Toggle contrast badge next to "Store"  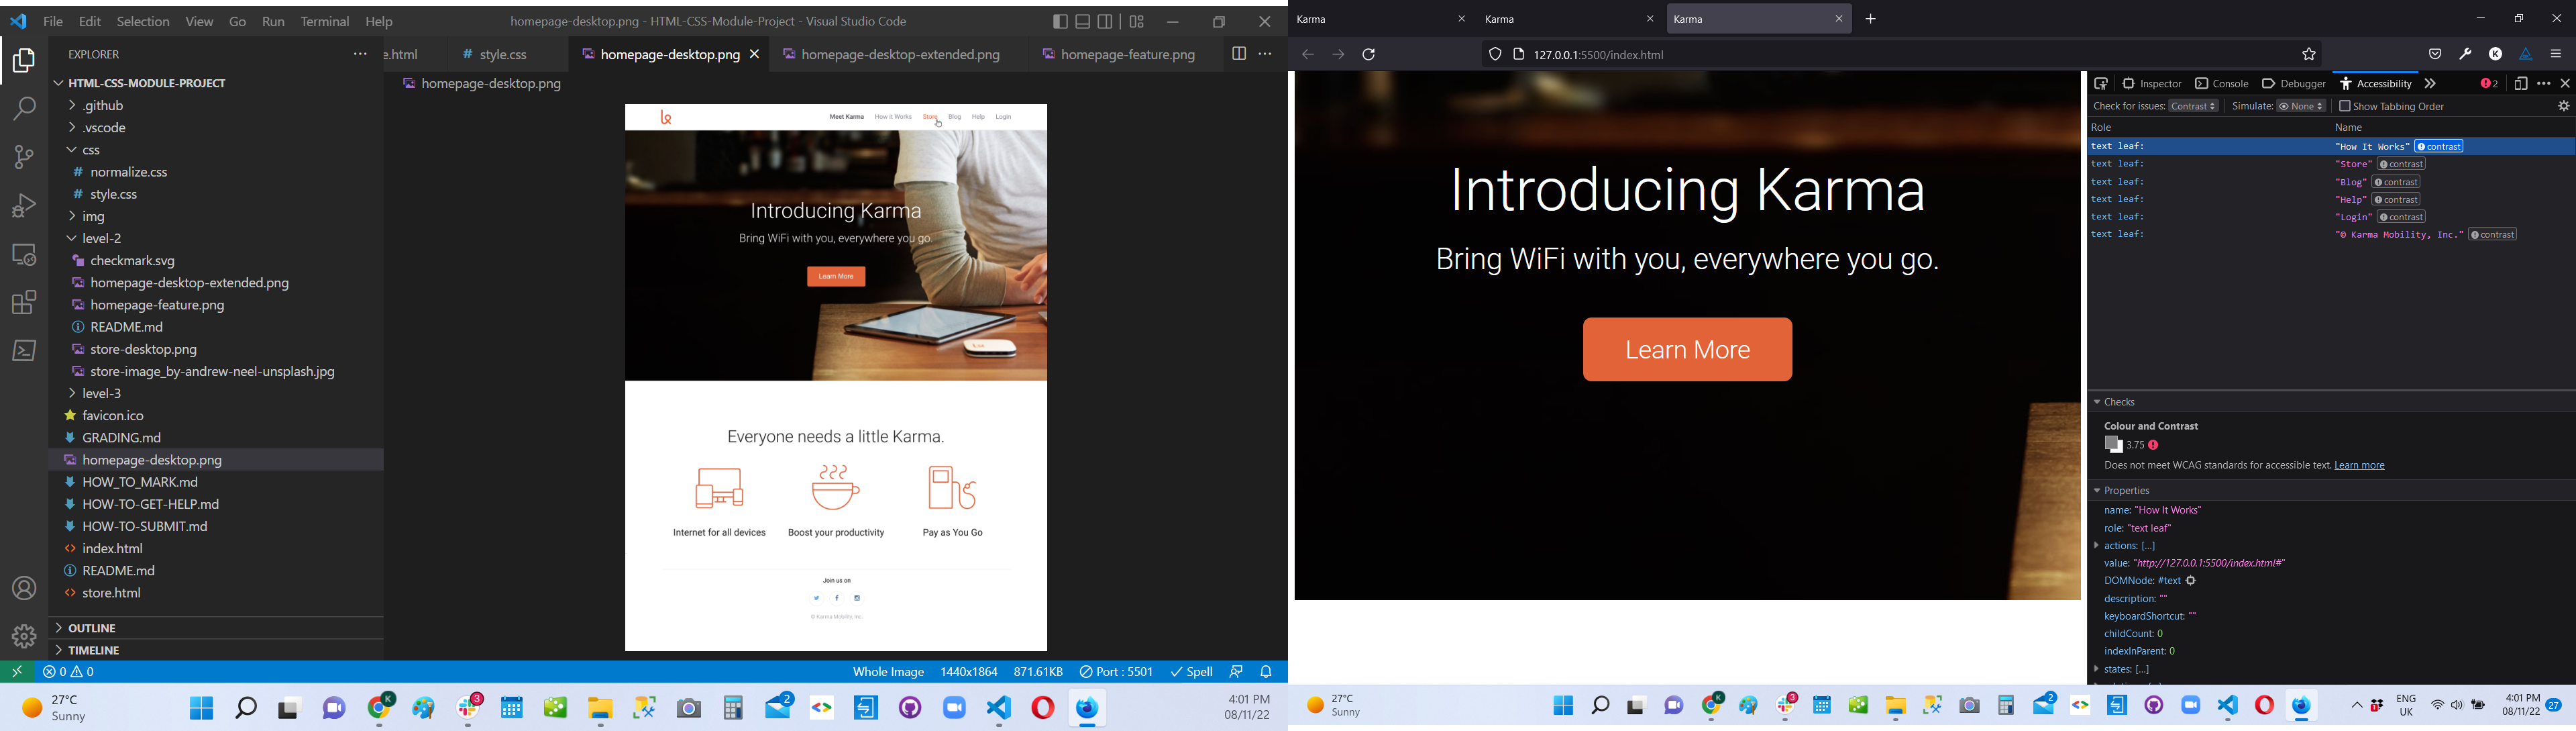(2401, 164)
